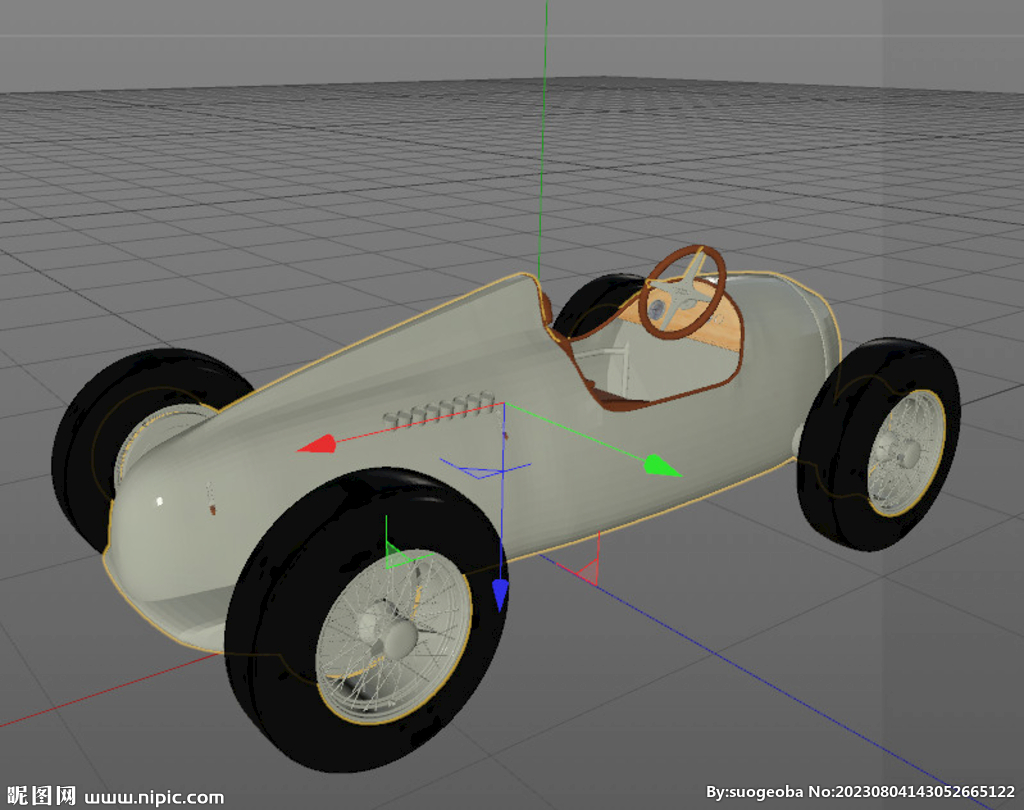
Task: Click the author text By:suogeoba
Action: click(x=755, y=792)
